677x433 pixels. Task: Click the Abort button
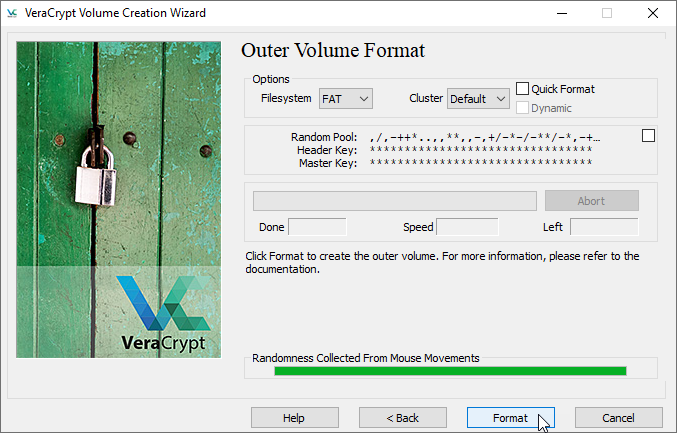(591, 200)
